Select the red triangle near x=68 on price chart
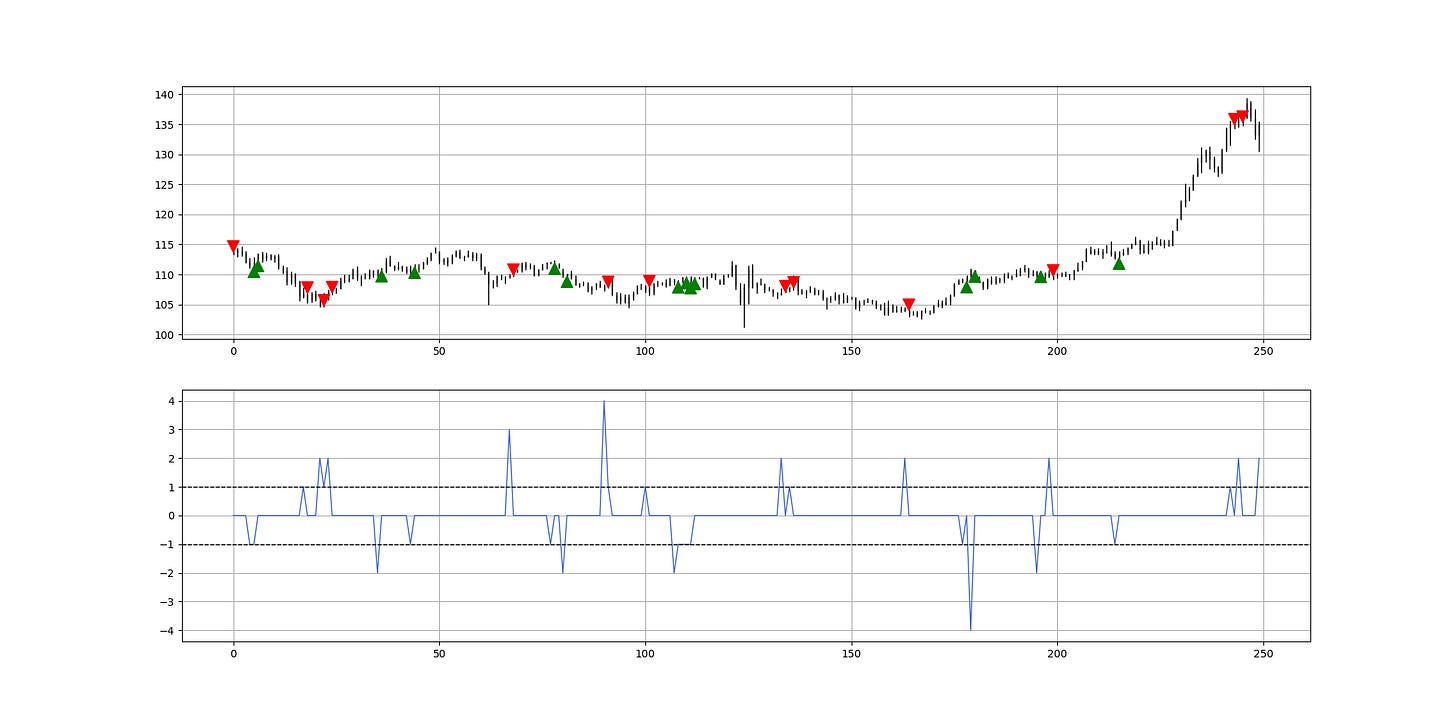The height and width of the screenshot is (721, 1456). pos(513,269)
